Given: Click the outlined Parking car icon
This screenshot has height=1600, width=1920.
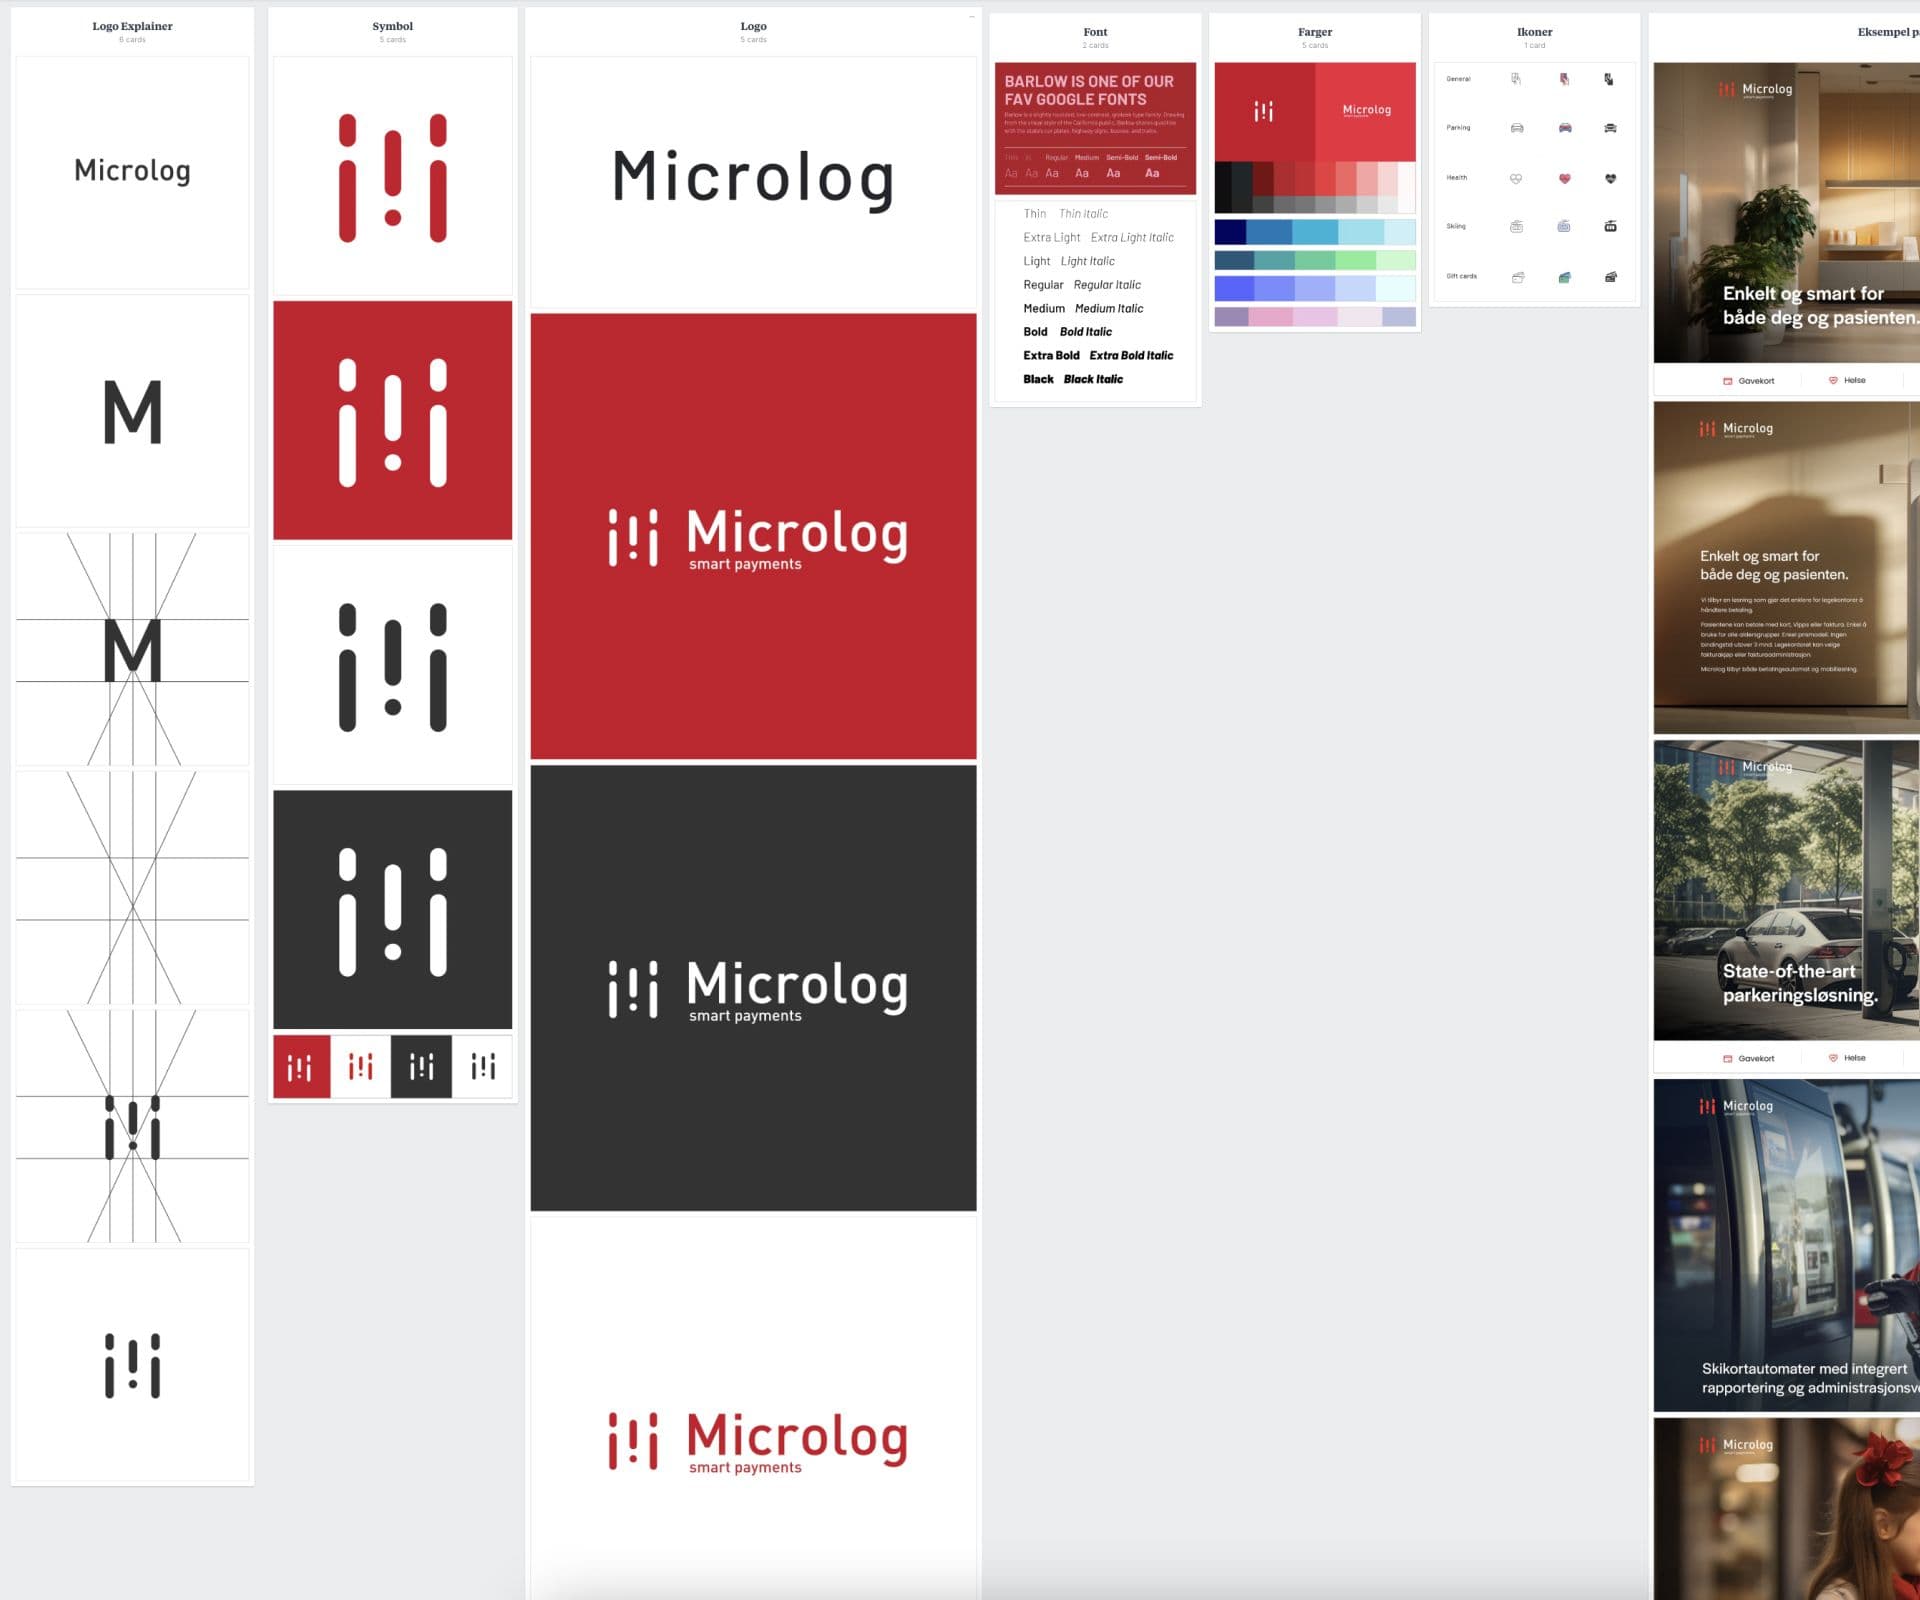Looking at the screenshot, I should 1516,128.
